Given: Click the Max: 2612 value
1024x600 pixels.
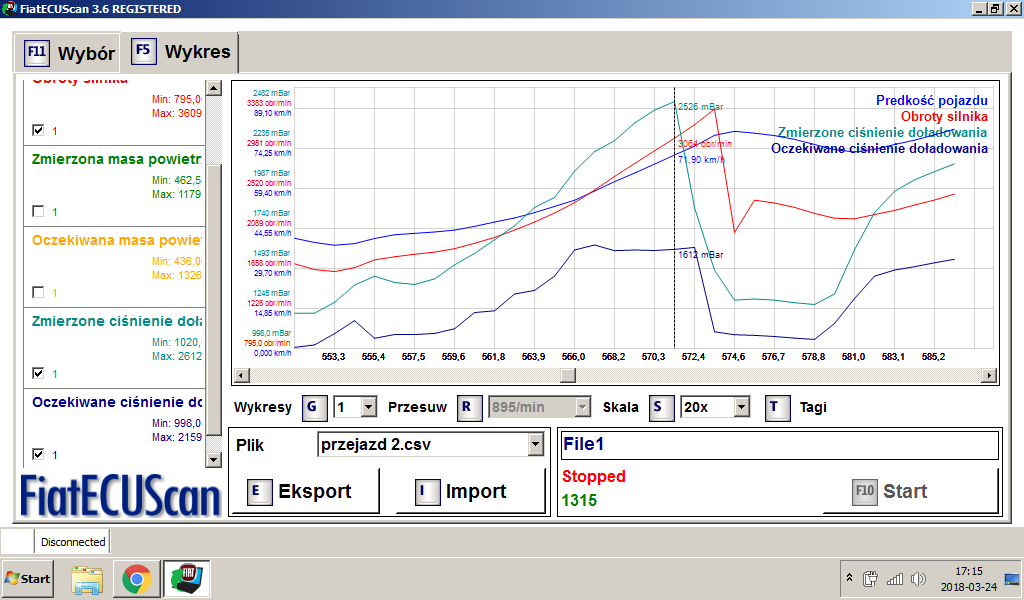Looking at the screenshot, I should [176, 356].
